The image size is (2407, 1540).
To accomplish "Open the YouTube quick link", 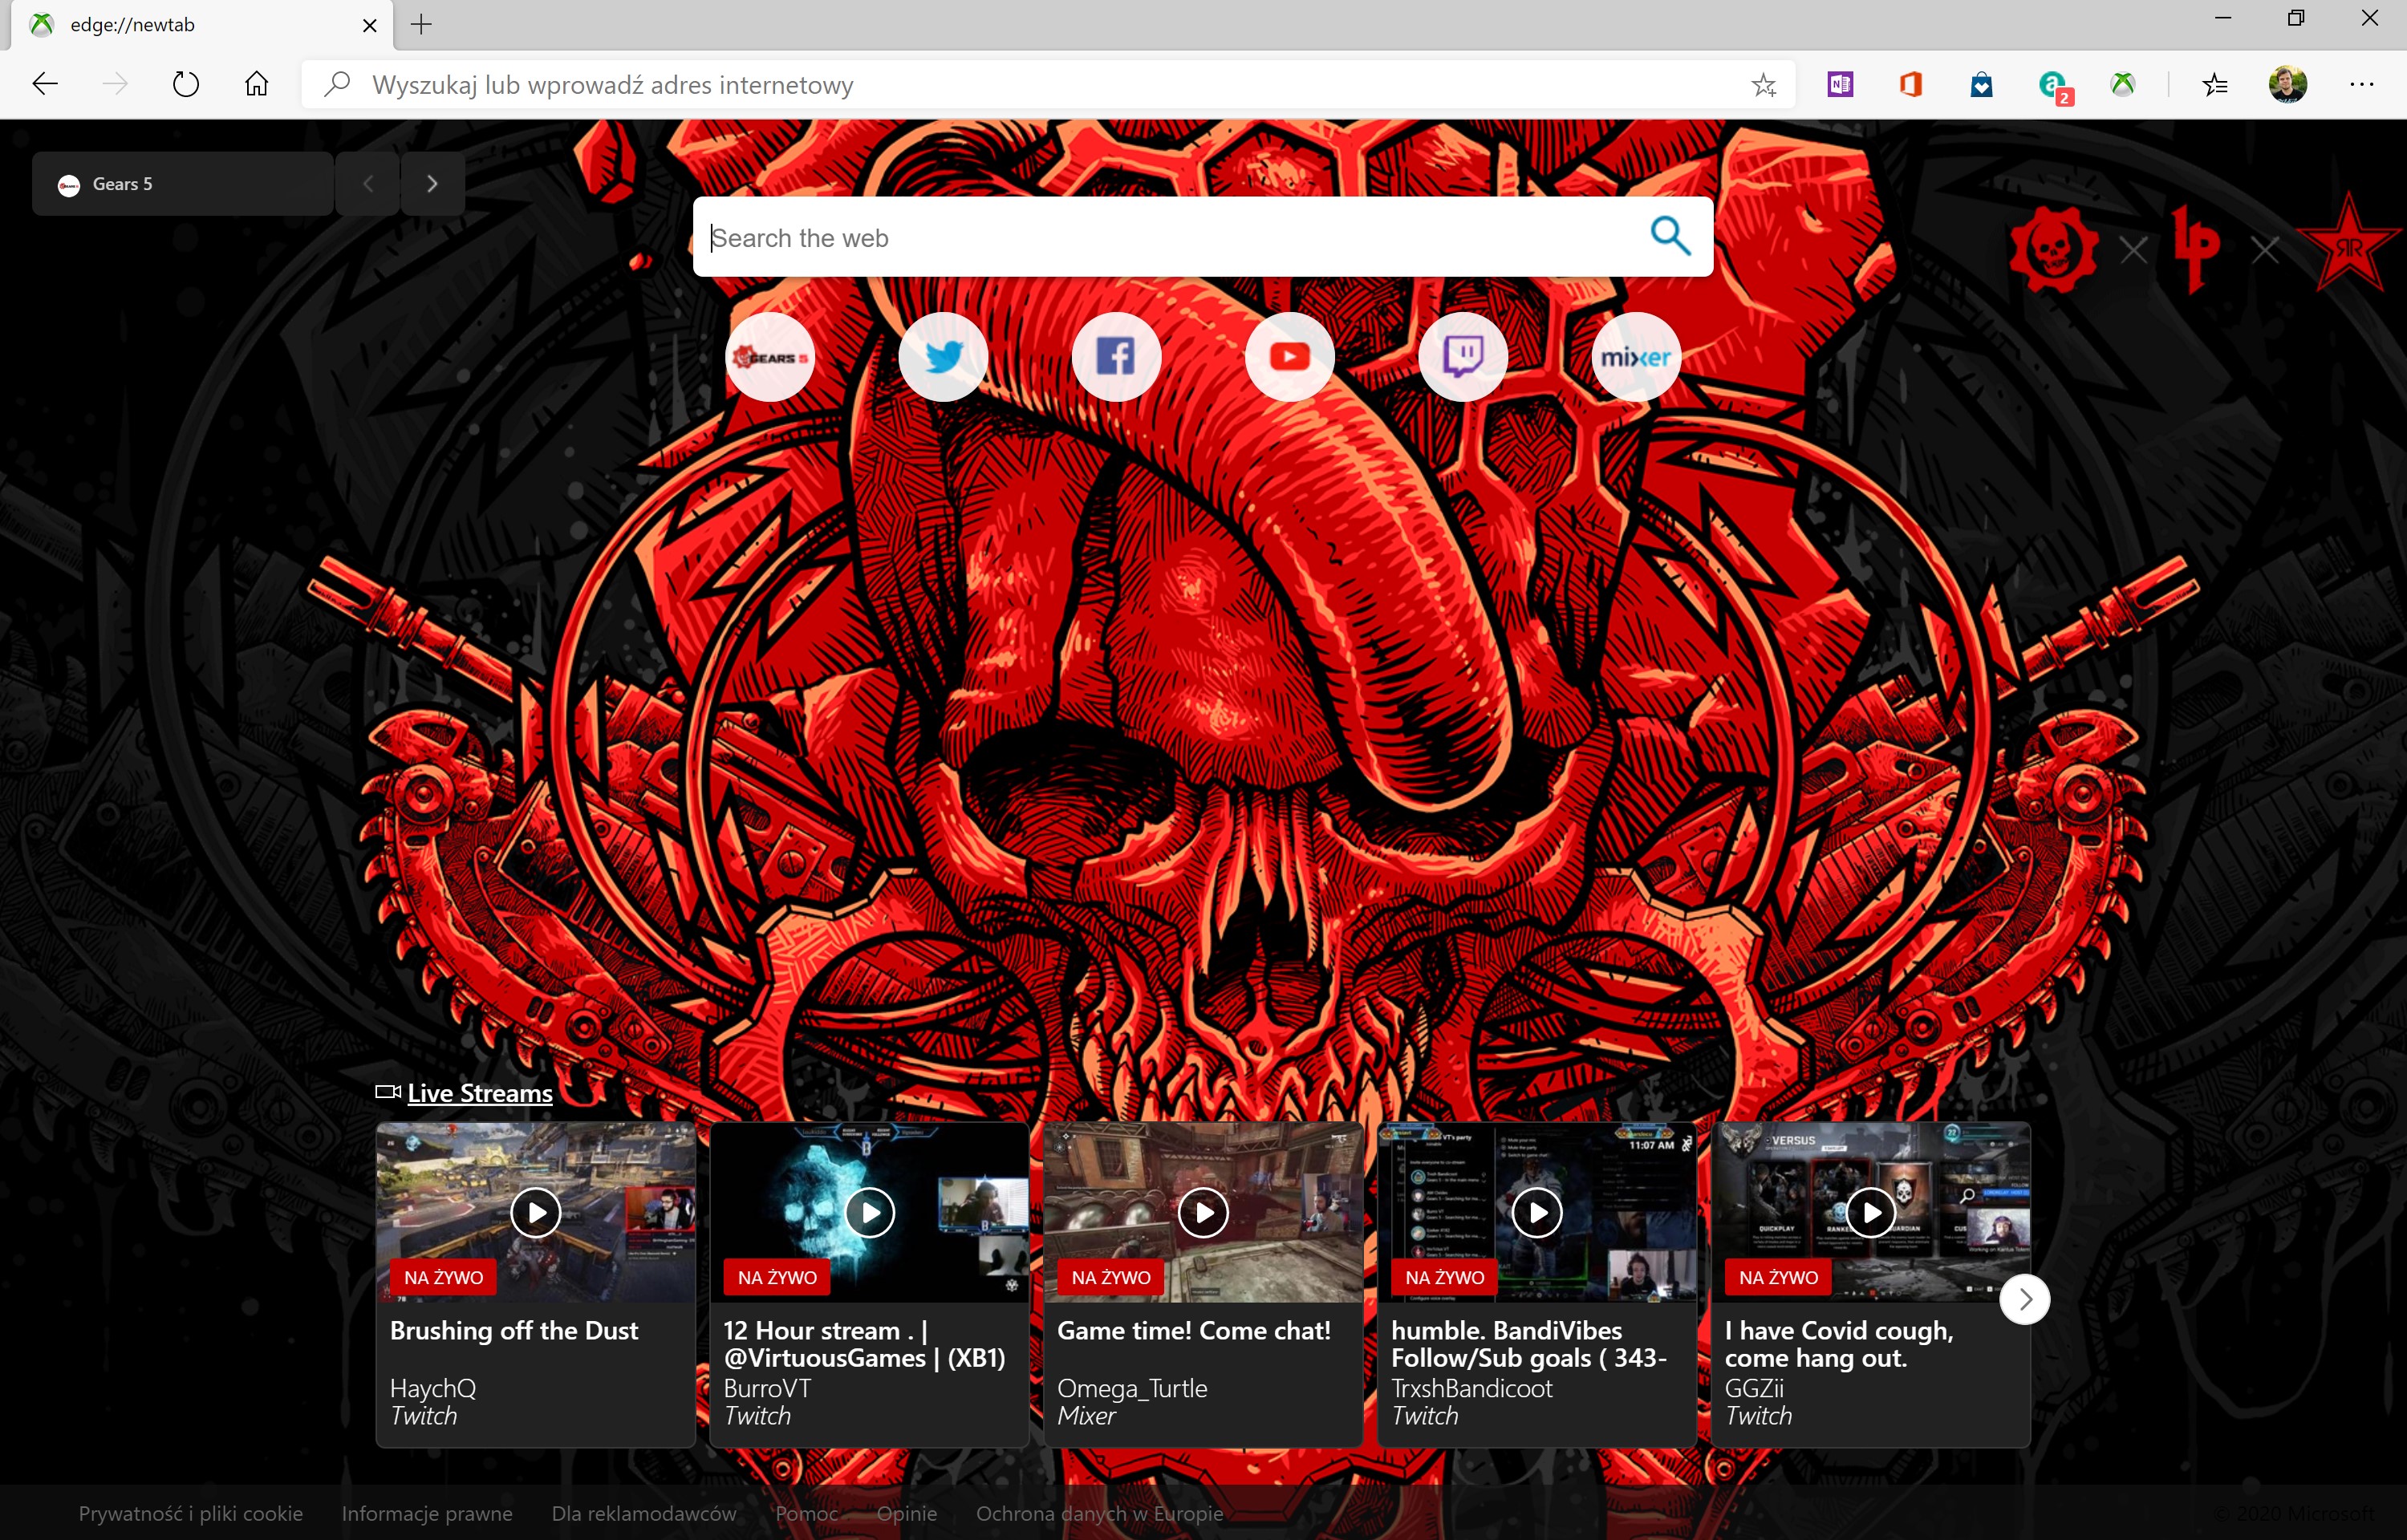I will pos(1290,357).
